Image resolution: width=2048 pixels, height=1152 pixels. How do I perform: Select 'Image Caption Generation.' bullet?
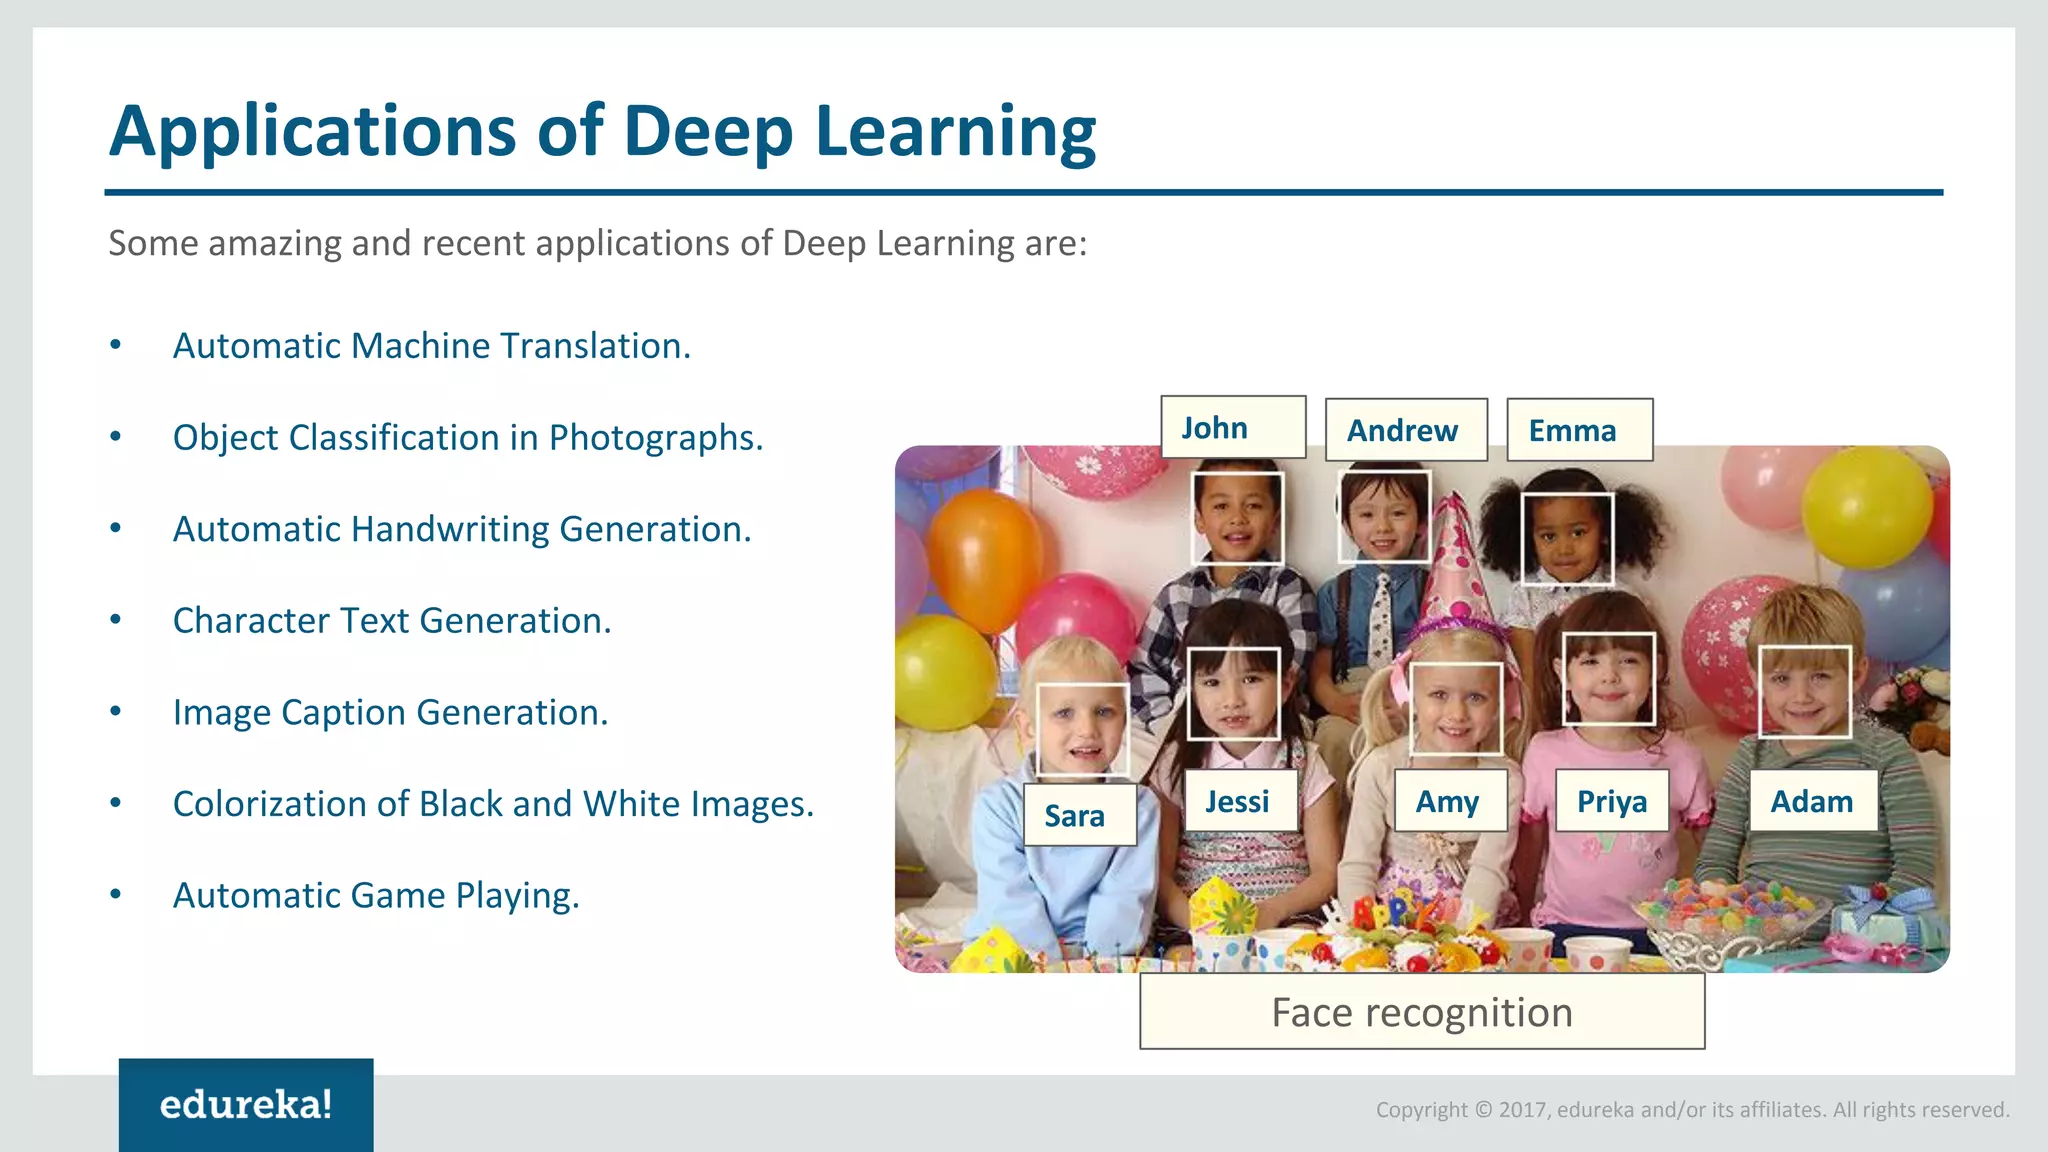click(x=390, y=713)
